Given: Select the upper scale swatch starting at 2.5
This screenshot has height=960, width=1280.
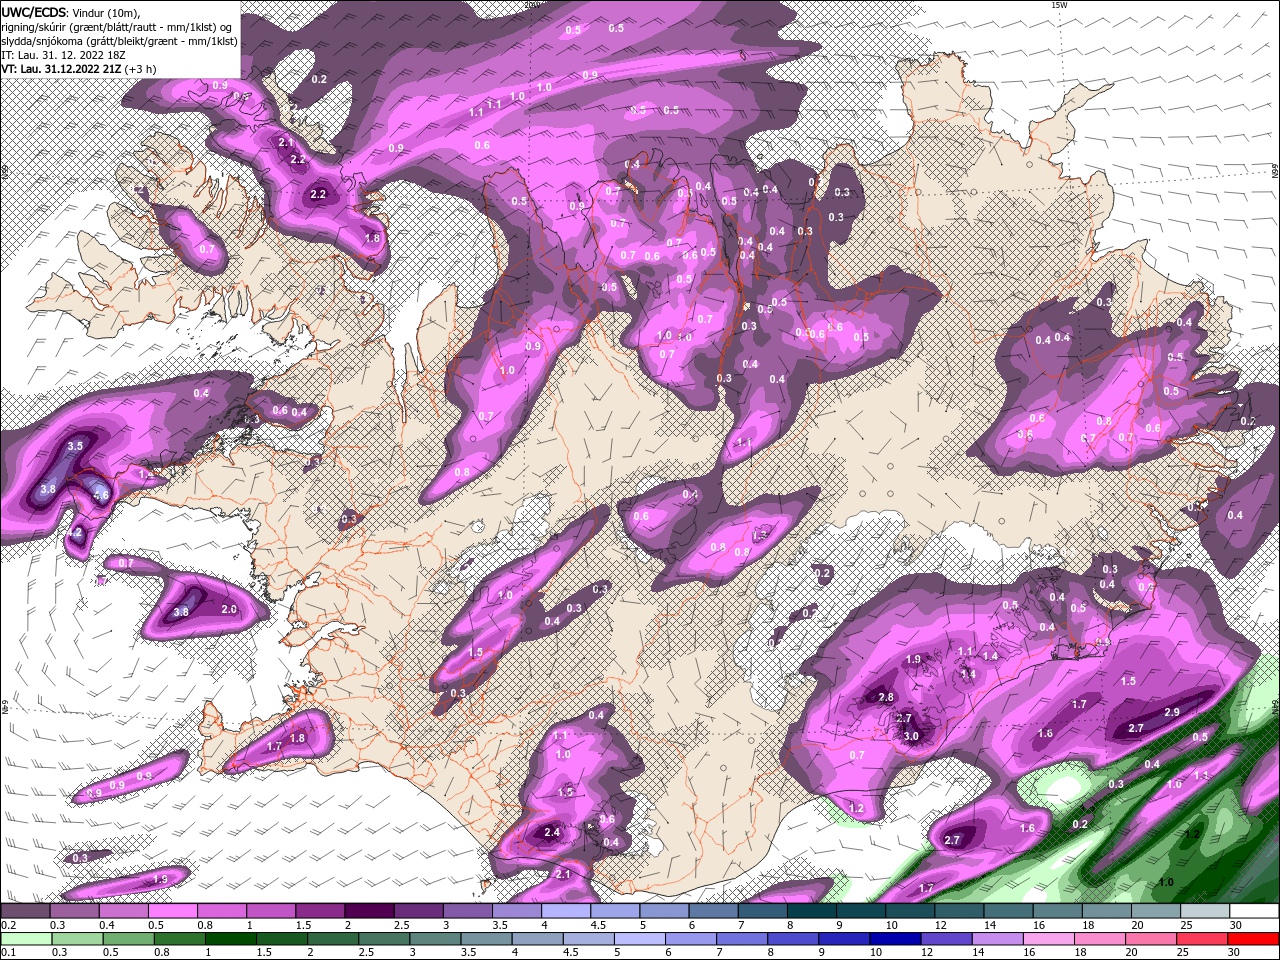Looking at the screenshot, I should click(417, 911).
